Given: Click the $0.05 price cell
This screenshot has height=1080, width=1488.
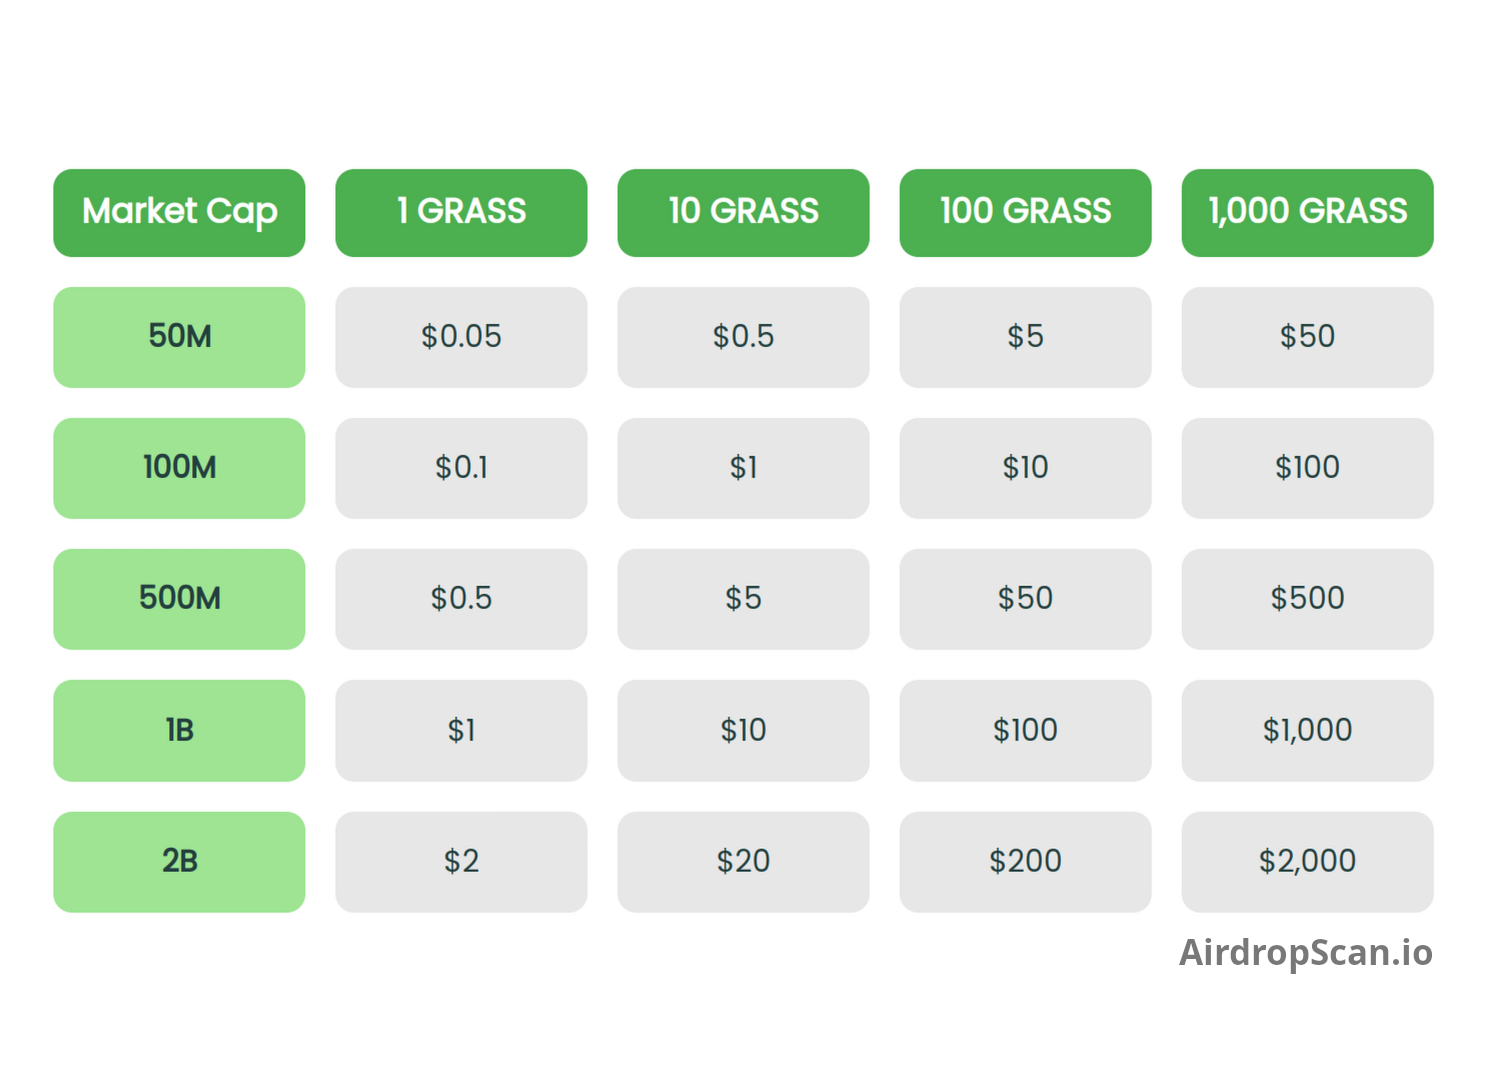Looking at the screenshot, I should [461, 337].
